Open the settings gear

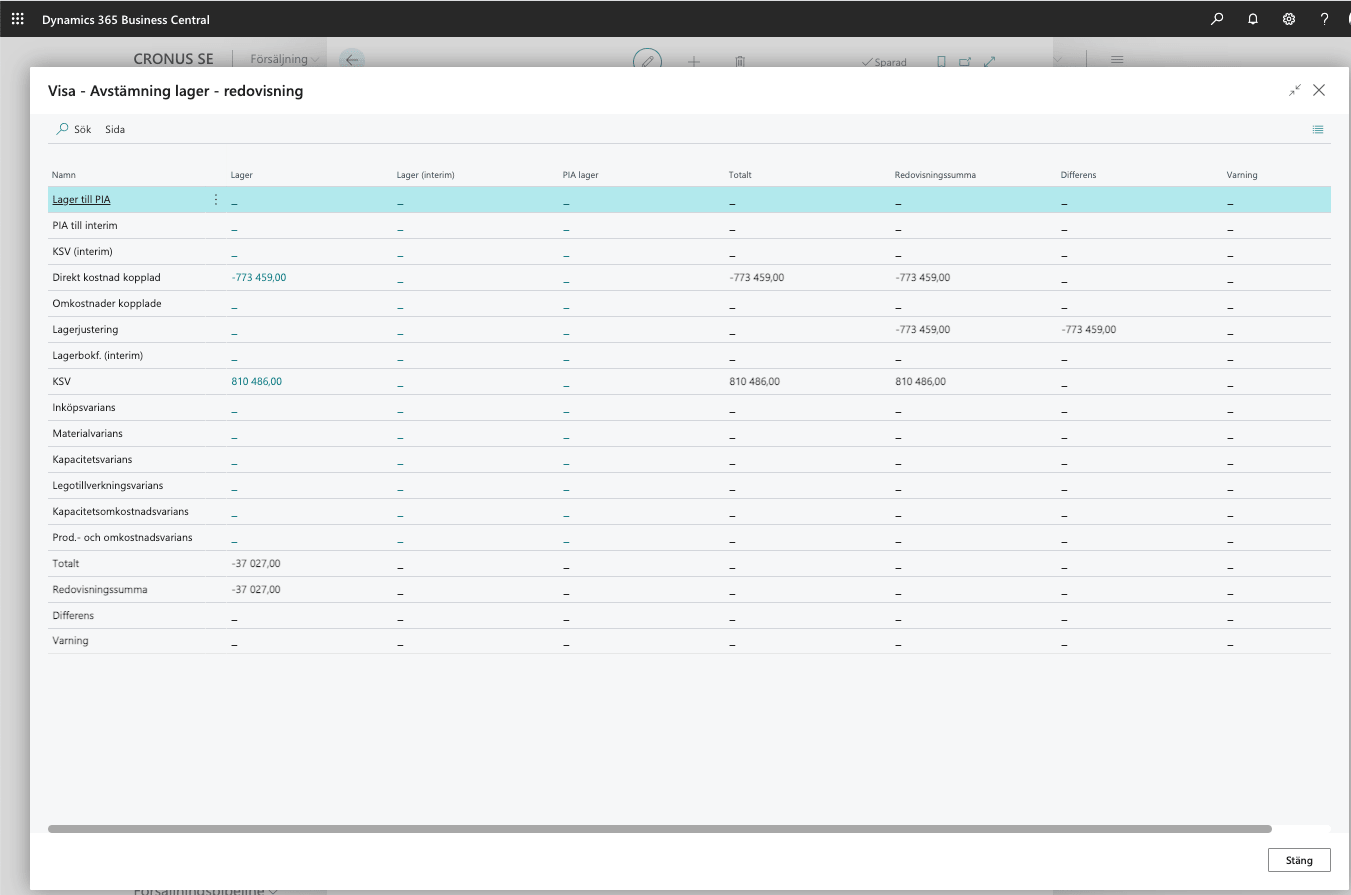(x=1289, y=19)
